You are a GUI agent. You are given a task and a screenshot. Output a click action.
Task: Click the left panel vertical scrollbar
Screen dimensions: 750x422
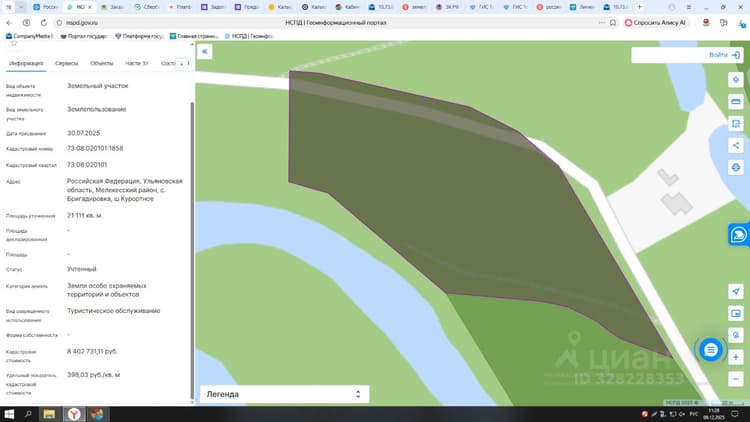coord(193,249)
